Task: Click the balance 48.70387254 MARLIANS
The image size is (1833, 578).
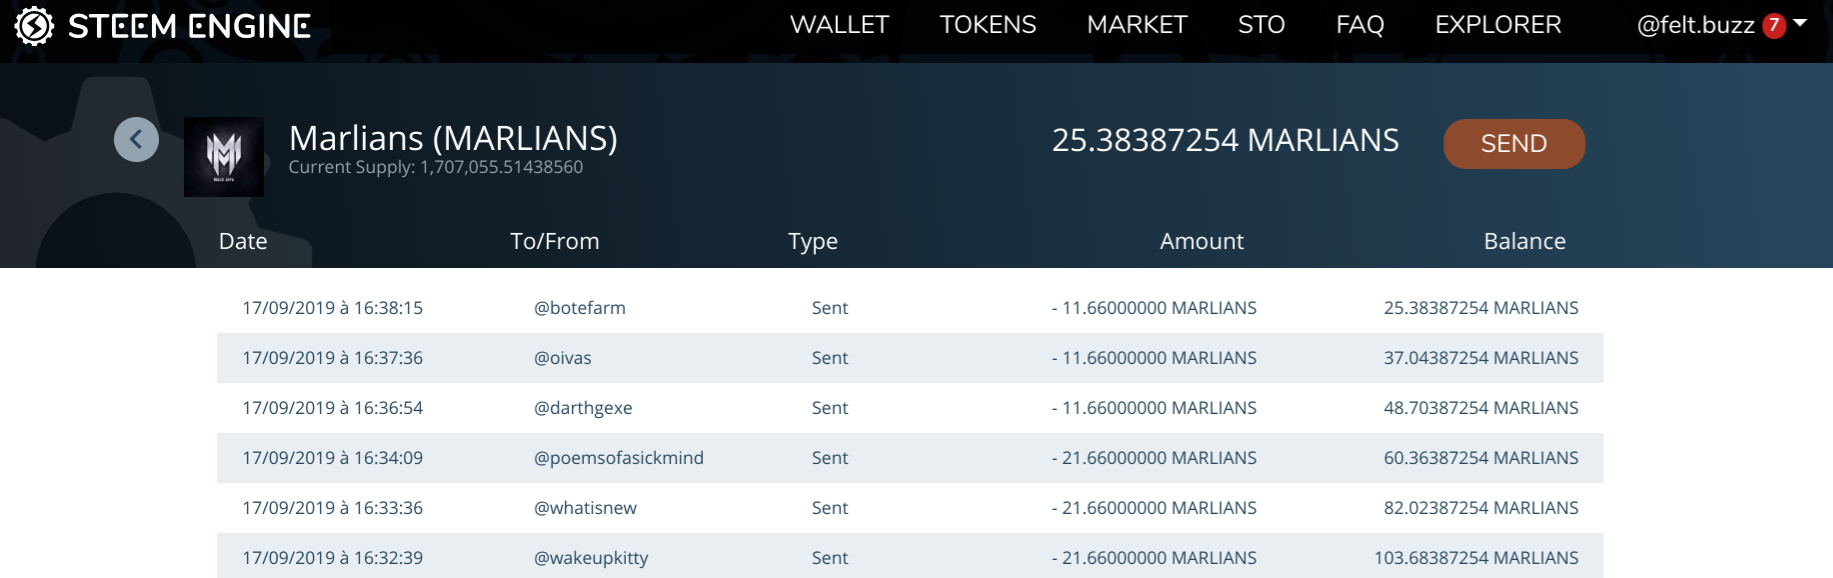Action: pos(1481,408)
